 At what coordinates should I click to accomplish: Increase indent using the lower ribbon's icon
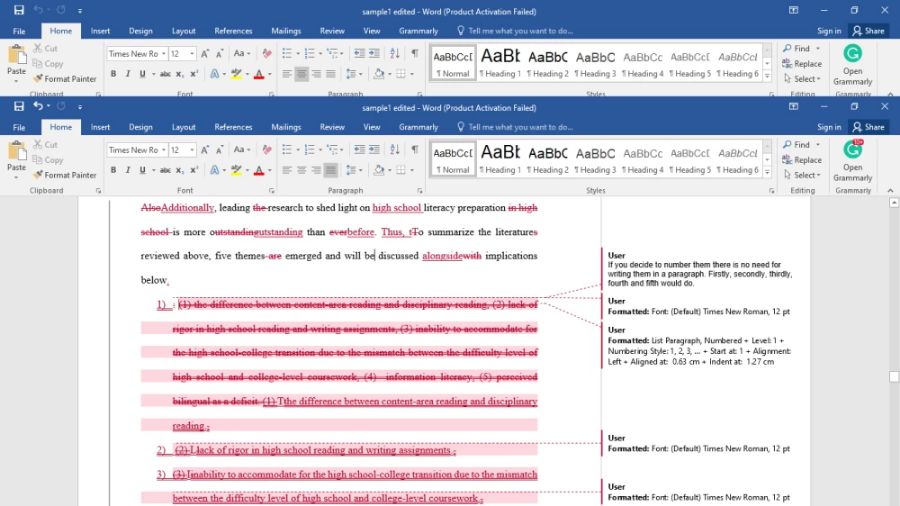pos(374,150)
